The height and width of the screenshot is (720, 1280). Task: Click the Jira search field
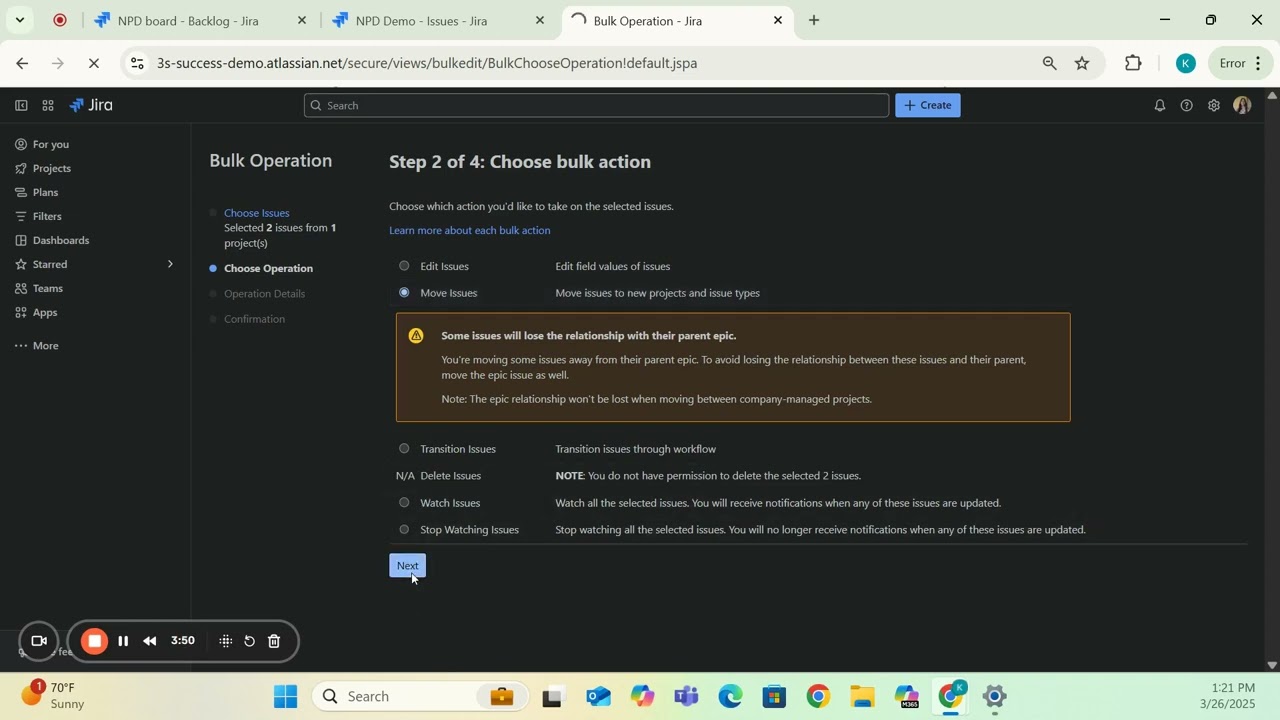point(596,105)
